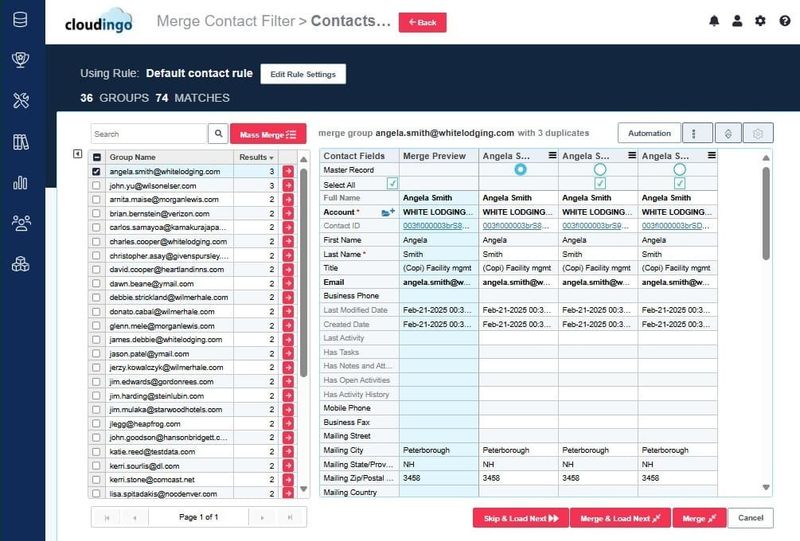Image resolution: width=800 pixels, height=541 pixels.
Task: Click merge grid scroll down arrow
Action: click(766, 487)
